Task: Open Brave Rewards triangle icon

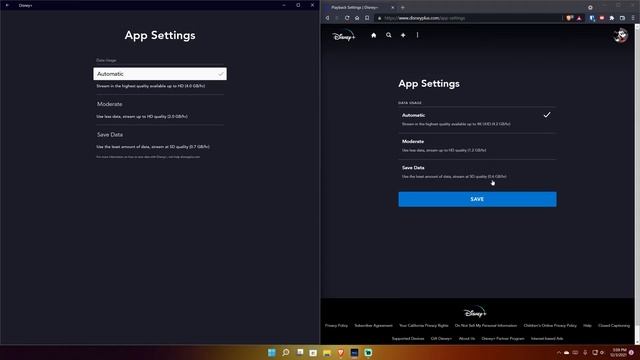Action: click(x=579, y=18)
